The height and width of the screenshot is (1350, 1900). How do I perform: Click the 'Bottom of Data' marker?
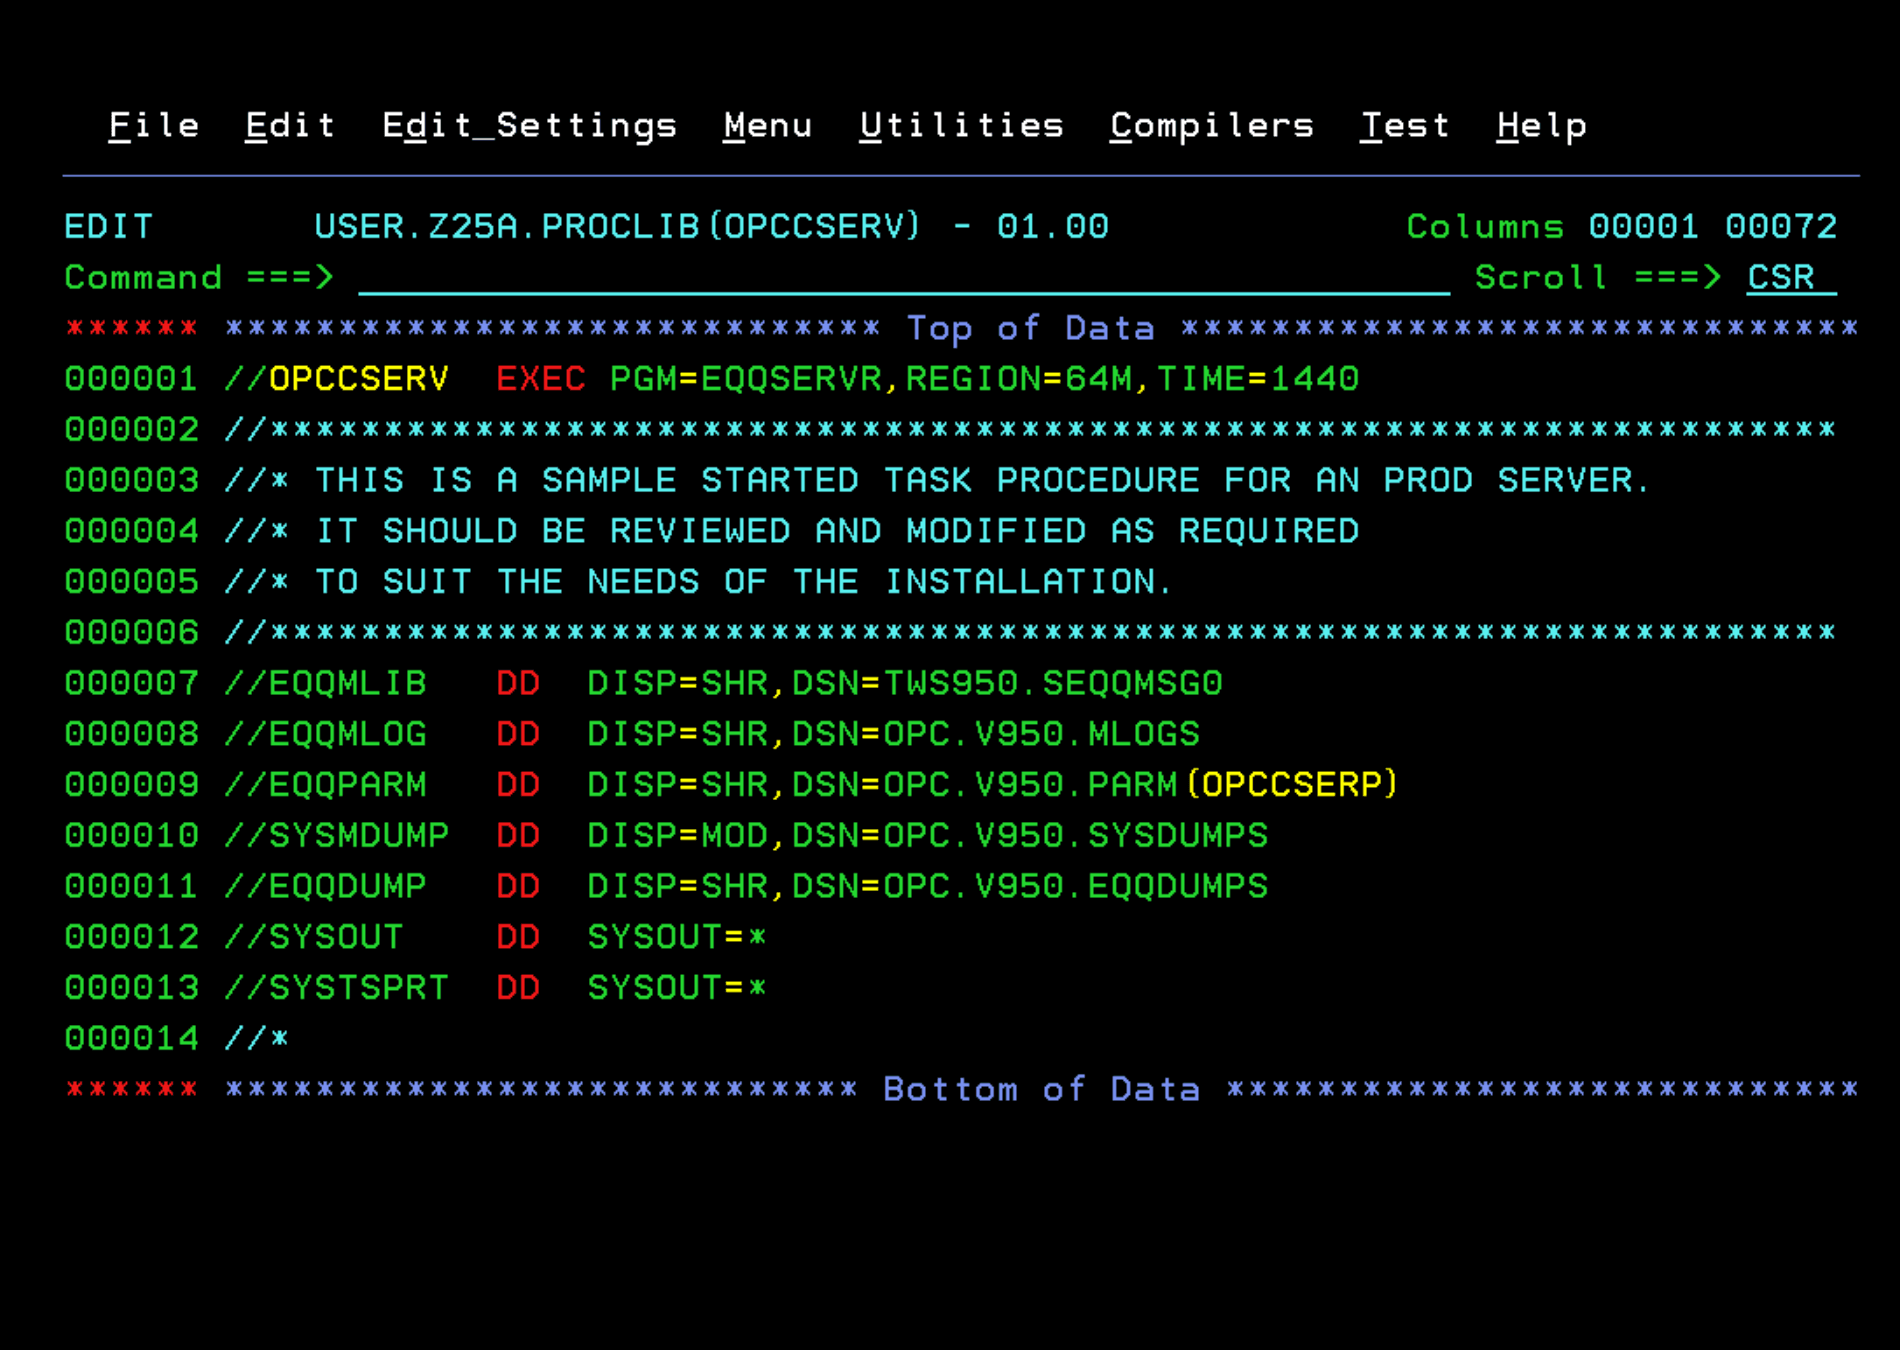click(1041, 1089)
